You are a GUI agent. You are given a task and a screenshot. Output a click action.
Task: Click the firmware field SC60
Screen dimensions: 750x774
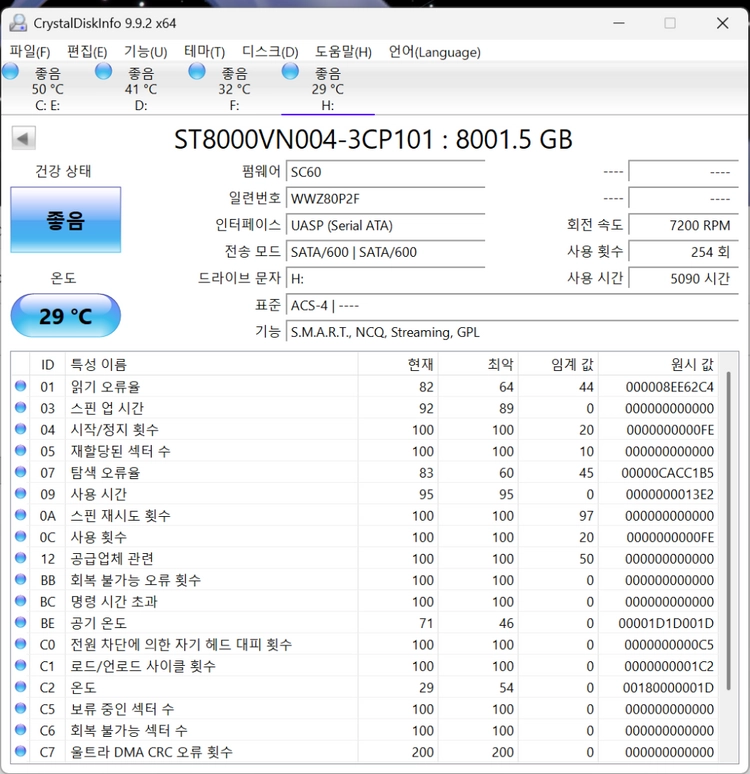pos(385,172)
